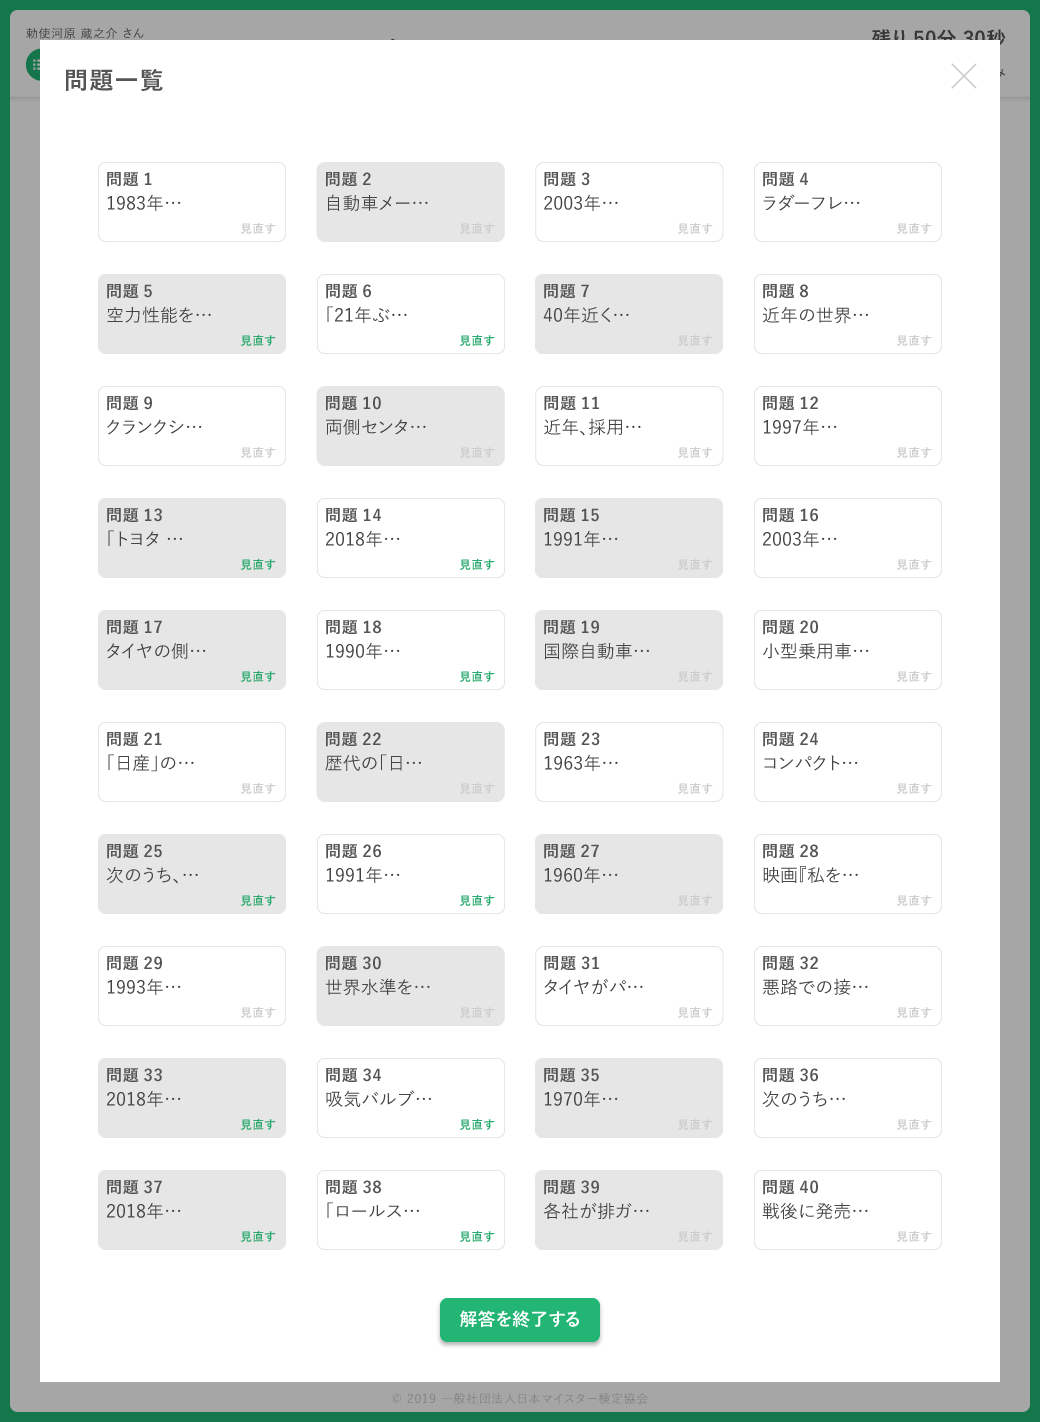Toggle 見直す flag on 問題 6

(477, 341)
